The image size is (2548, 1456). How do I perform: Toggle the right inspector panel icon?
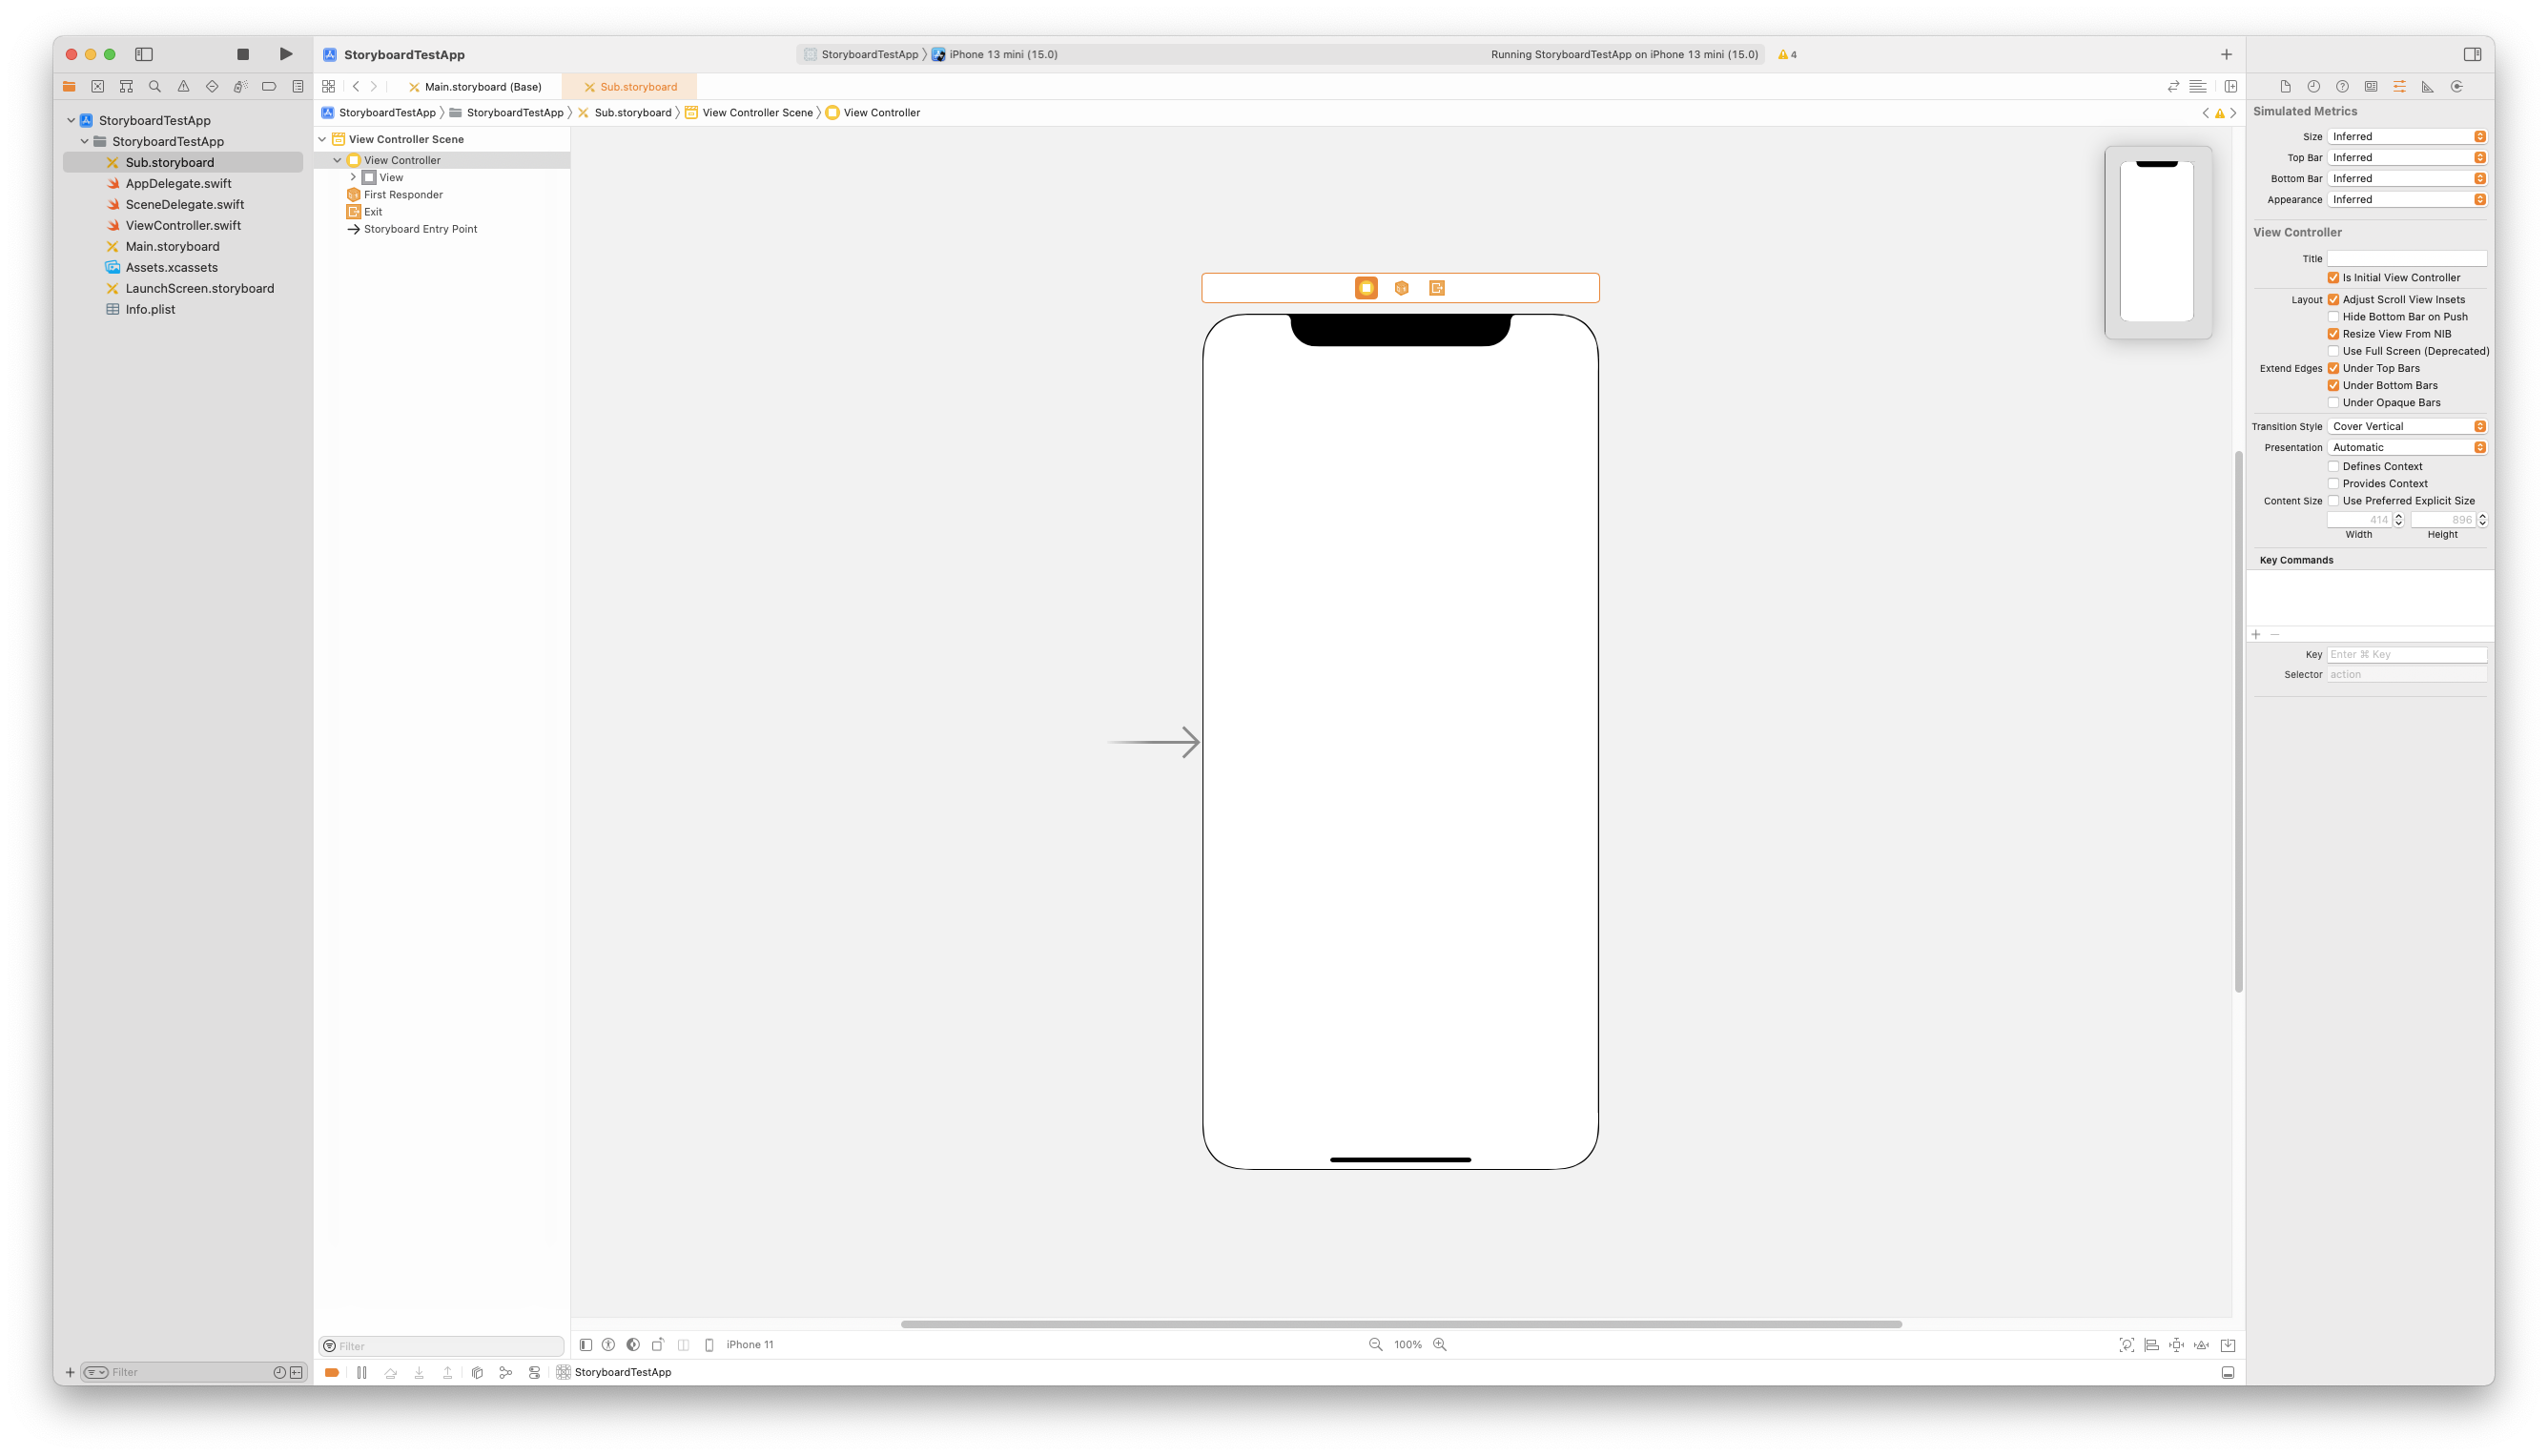2472,54
